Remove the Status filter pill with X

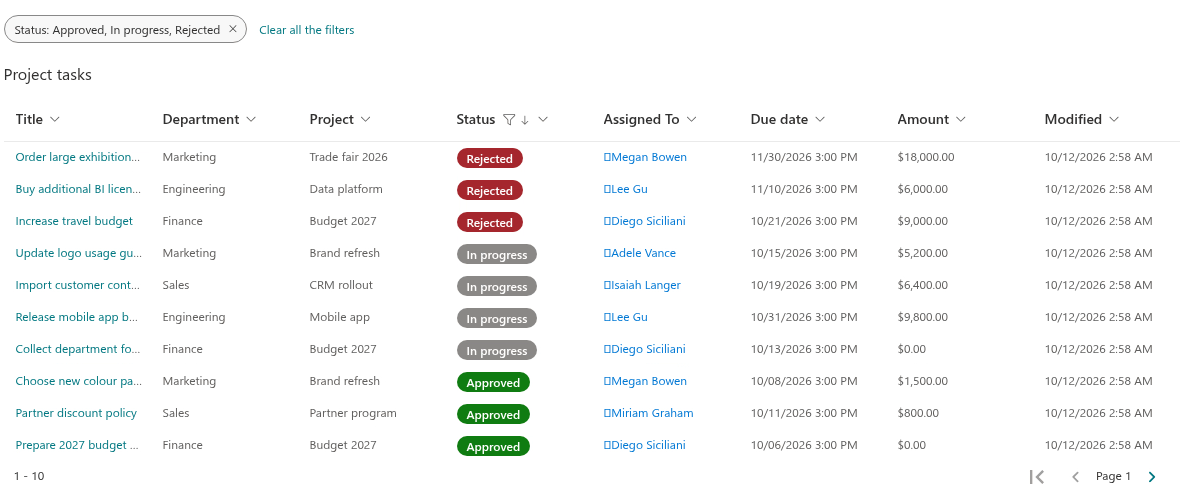[x=233, y=30]
